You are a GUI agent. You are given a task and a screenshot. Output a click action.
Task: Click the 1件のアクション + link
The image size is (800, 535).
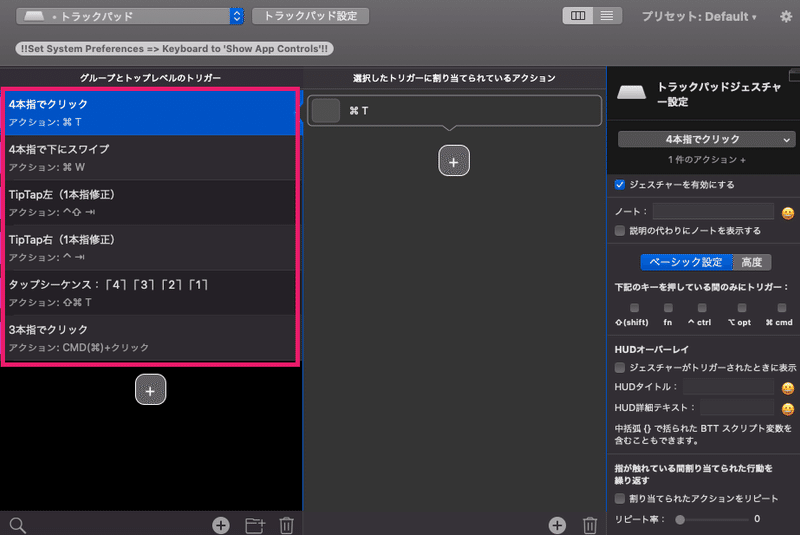click(x=707, y=160)
